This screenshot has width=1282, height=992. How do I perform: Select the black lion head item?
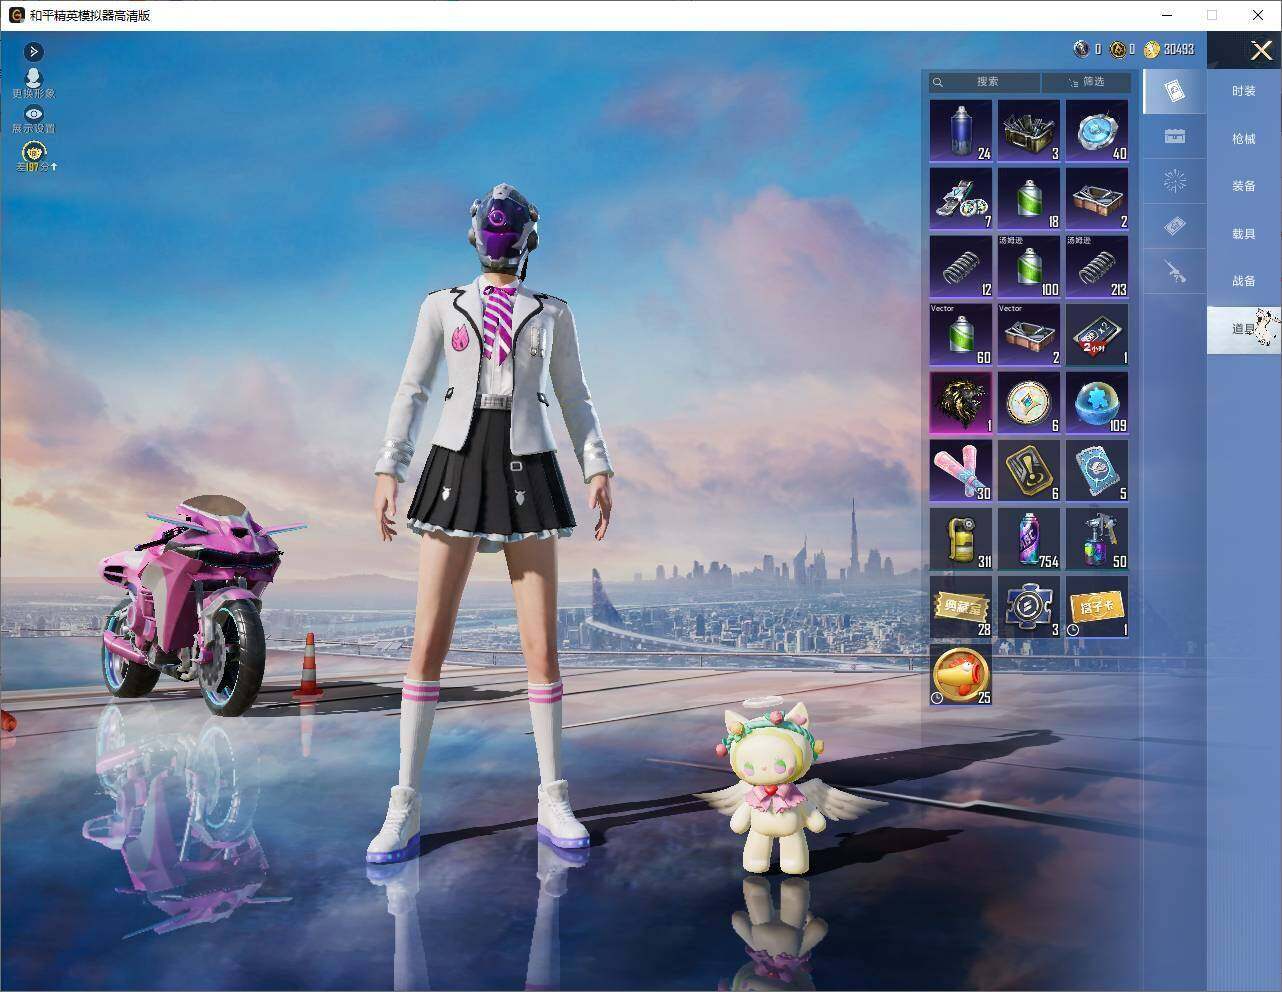pyautogui.click(x=961, y=402)
